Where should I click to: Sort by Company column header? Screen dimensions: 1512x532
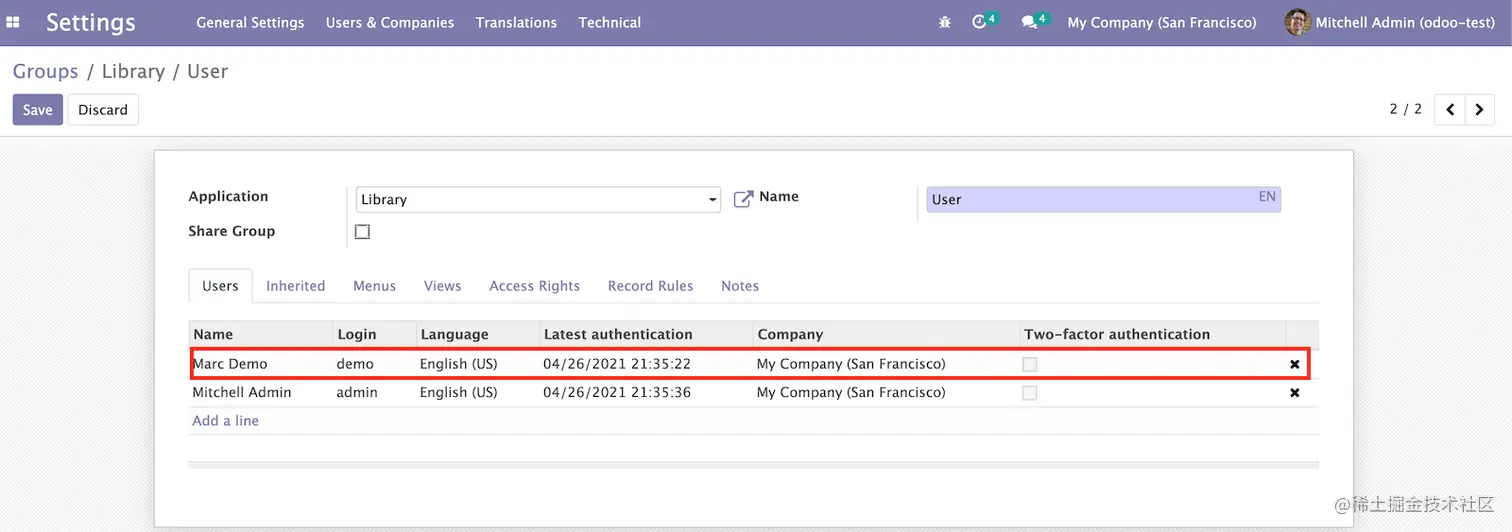click(x=886, y=335)
